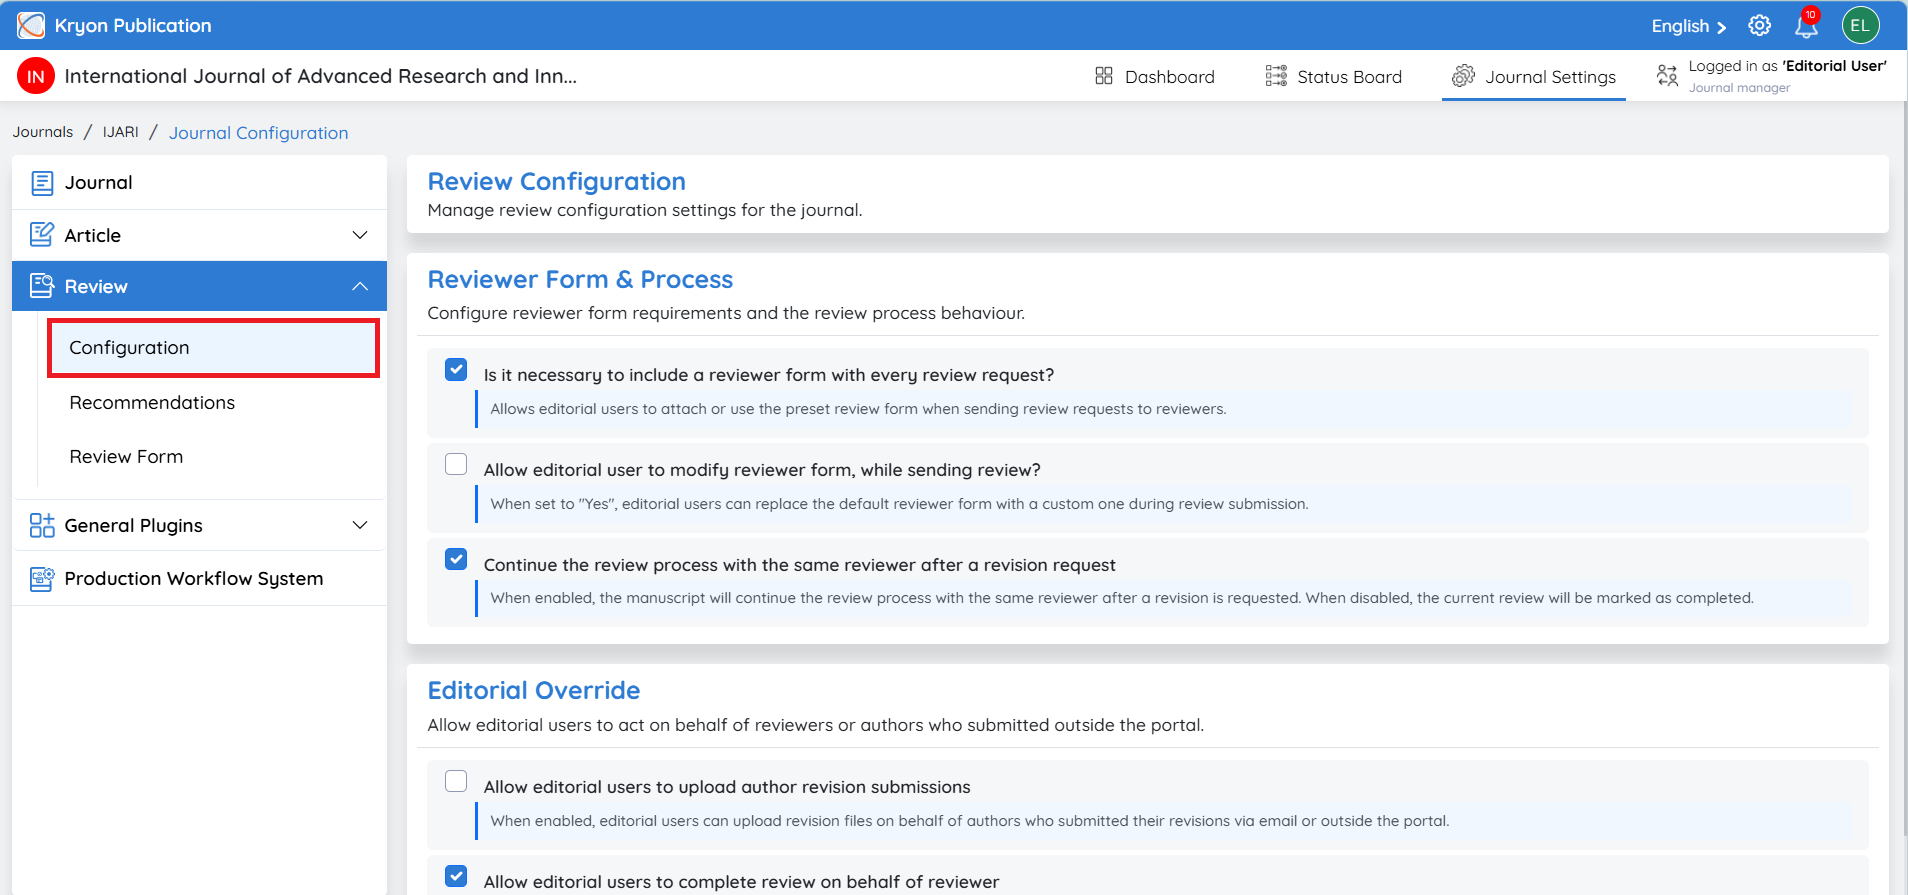Expand the Article section chevron
The image size is (1908, 895).
tap(360, 235)
